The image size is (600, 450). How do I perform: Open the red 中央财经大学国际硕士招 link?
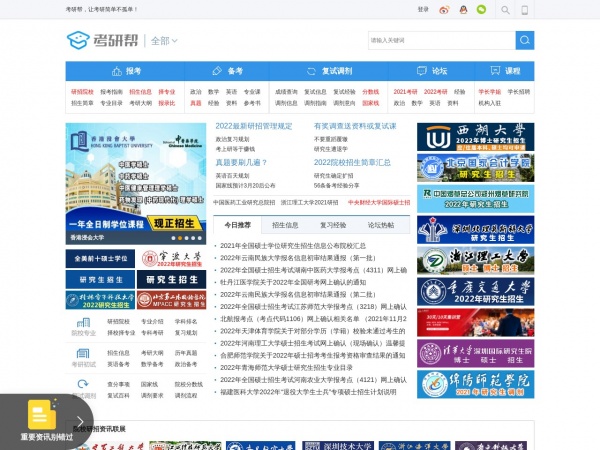coord(379,202)
